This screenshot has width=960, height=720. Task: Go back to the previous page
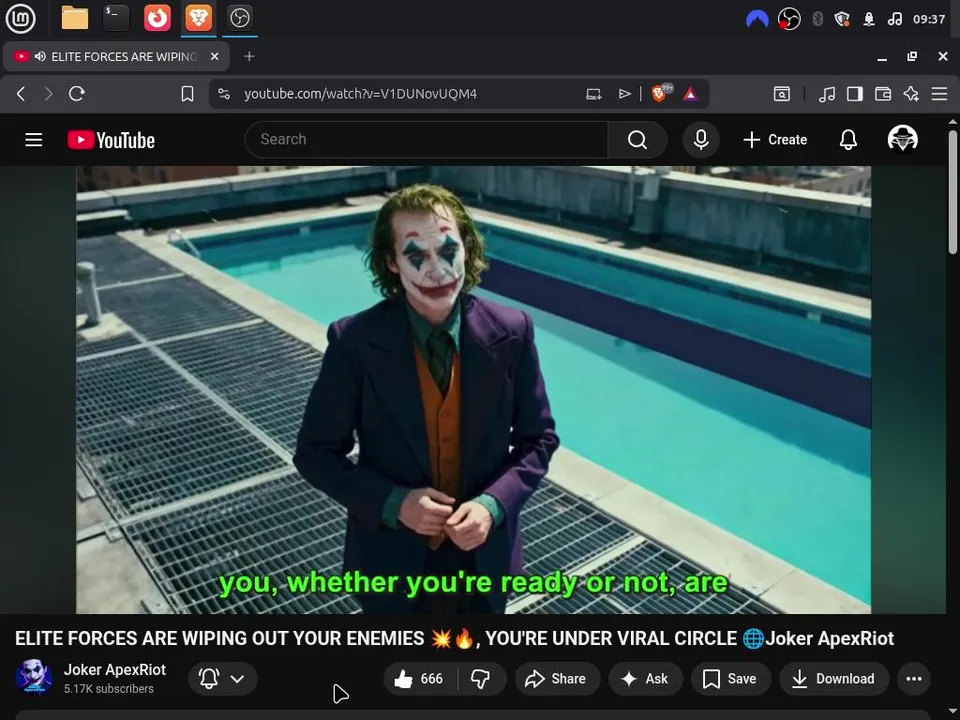(x=21, y=94)
